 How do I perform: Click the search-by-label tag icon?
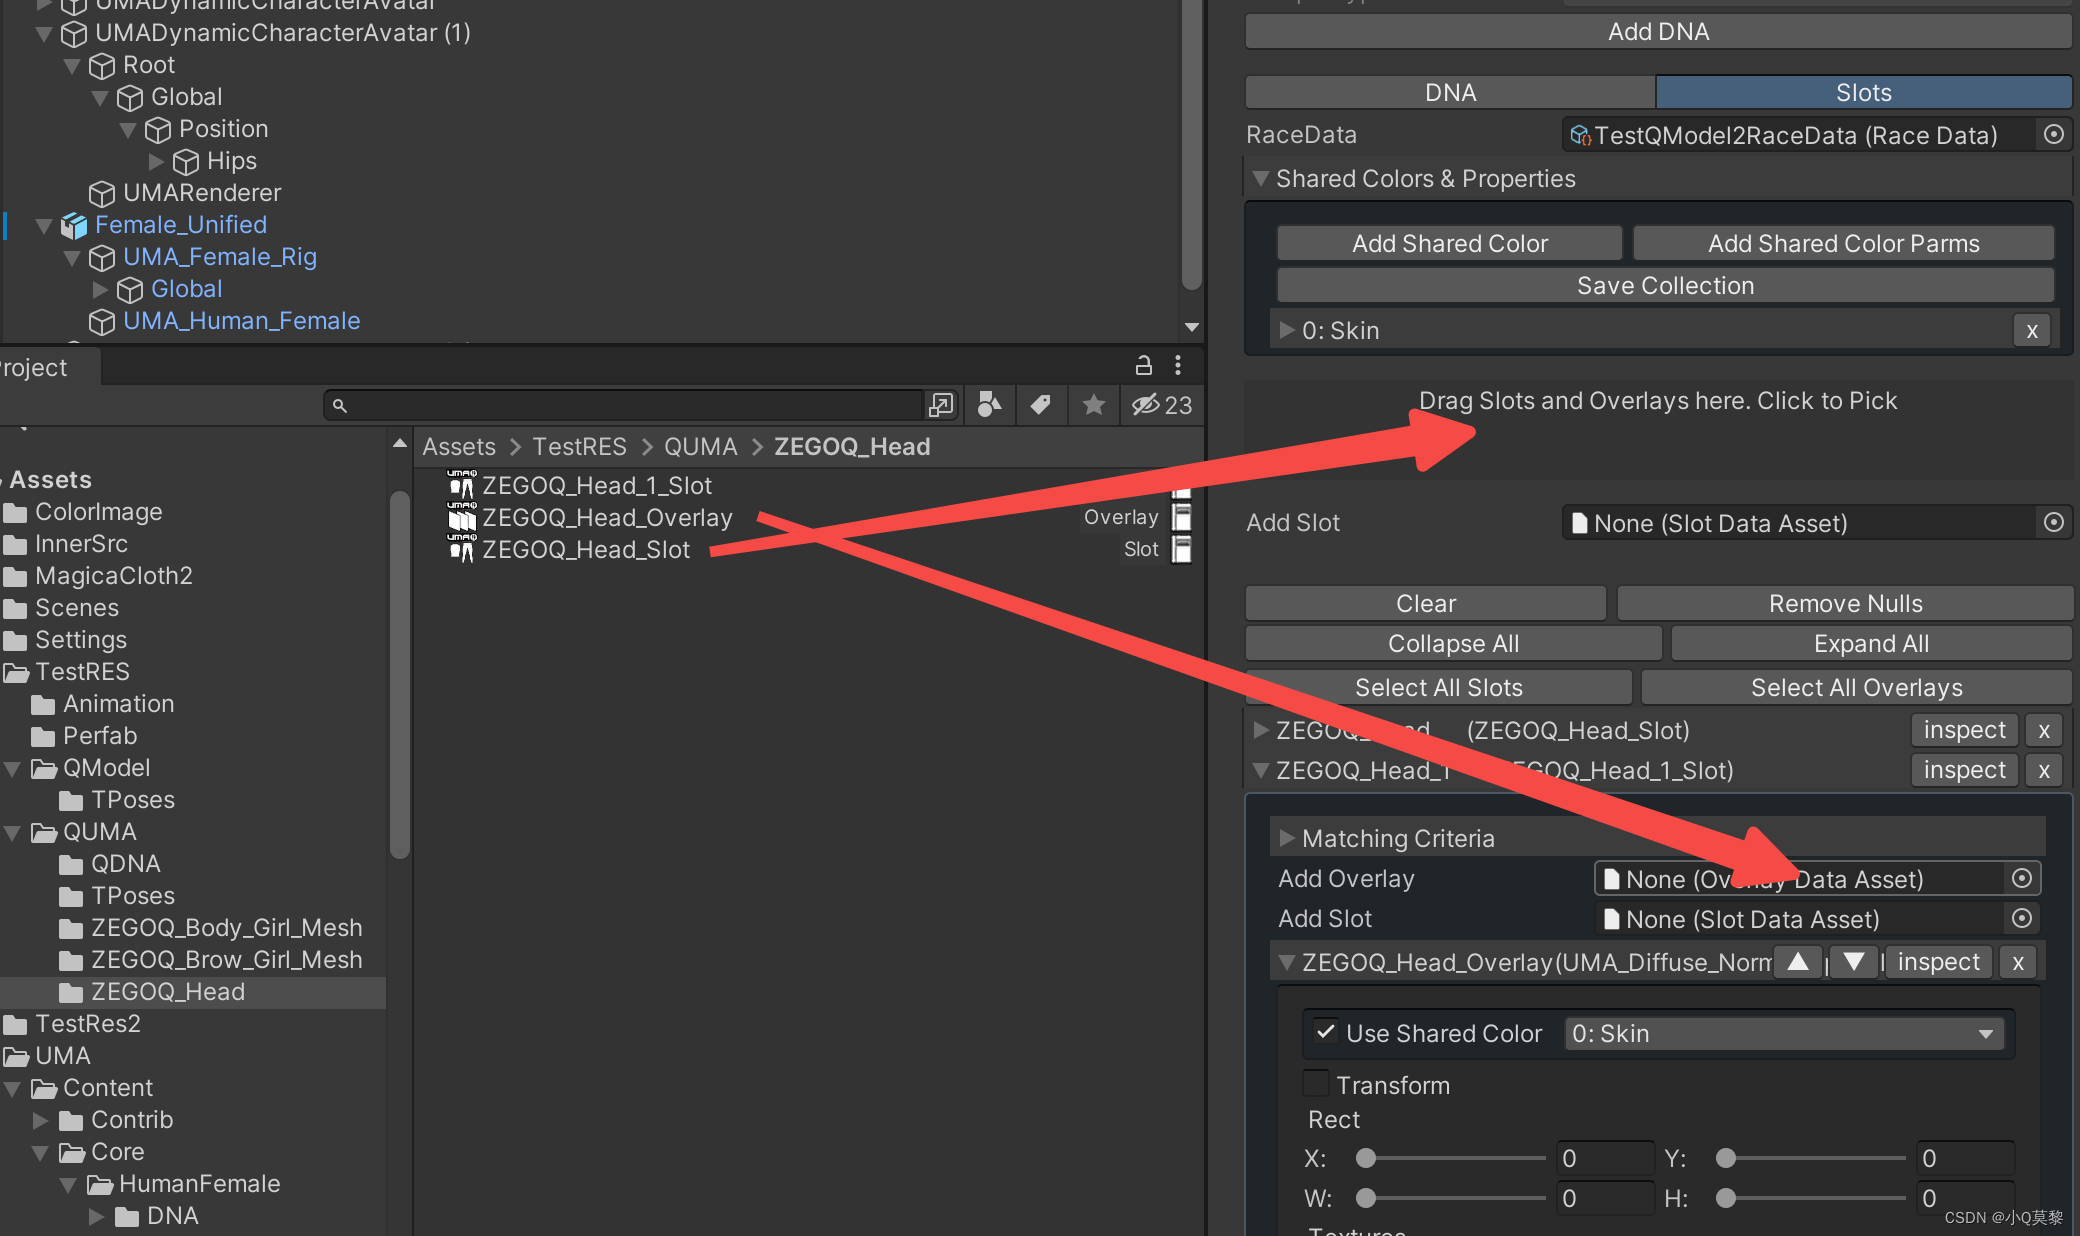click(x=1041, y=405)
